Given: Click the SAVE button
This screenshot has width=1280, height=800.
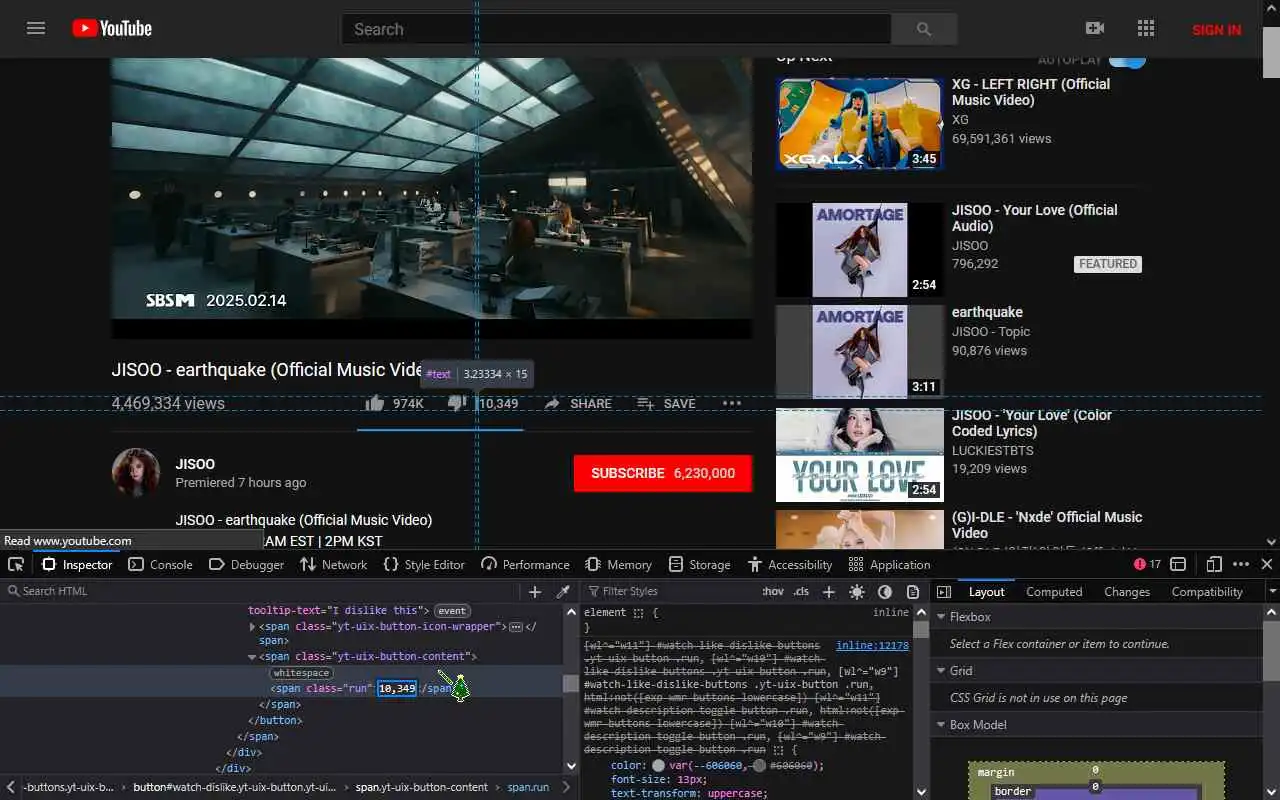Looking at the screenshot, I should coord(666,403).
